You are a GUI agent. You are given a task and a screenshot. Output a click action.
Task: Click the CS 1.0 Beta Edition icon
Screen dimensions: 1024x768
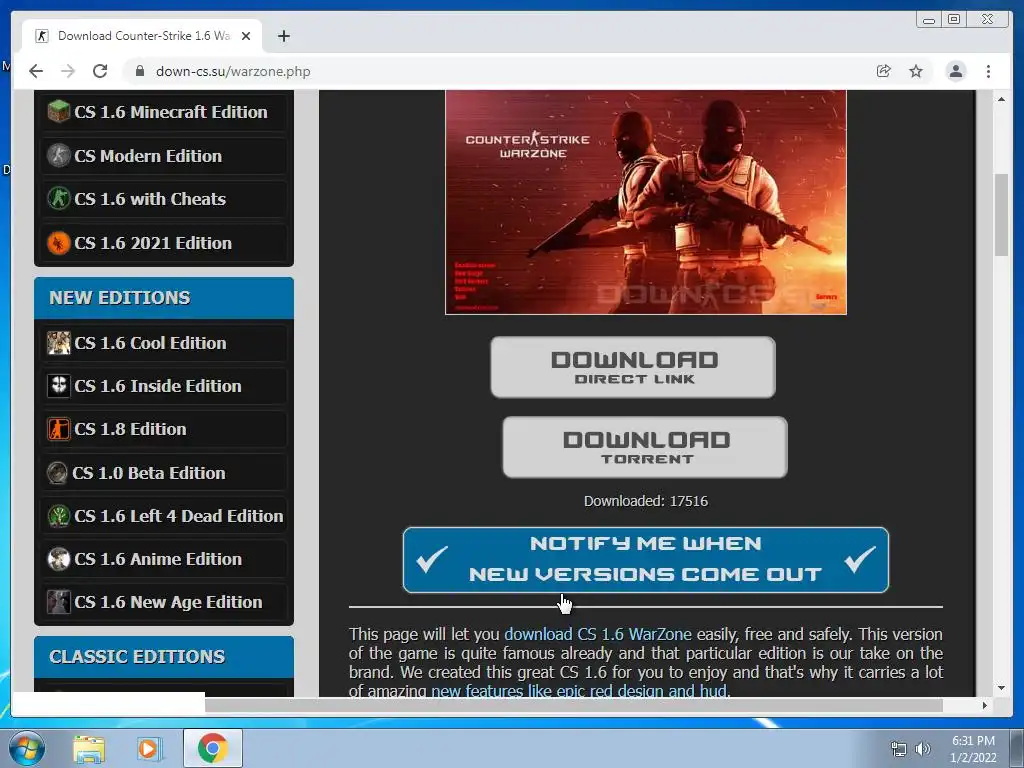(57, 473)
